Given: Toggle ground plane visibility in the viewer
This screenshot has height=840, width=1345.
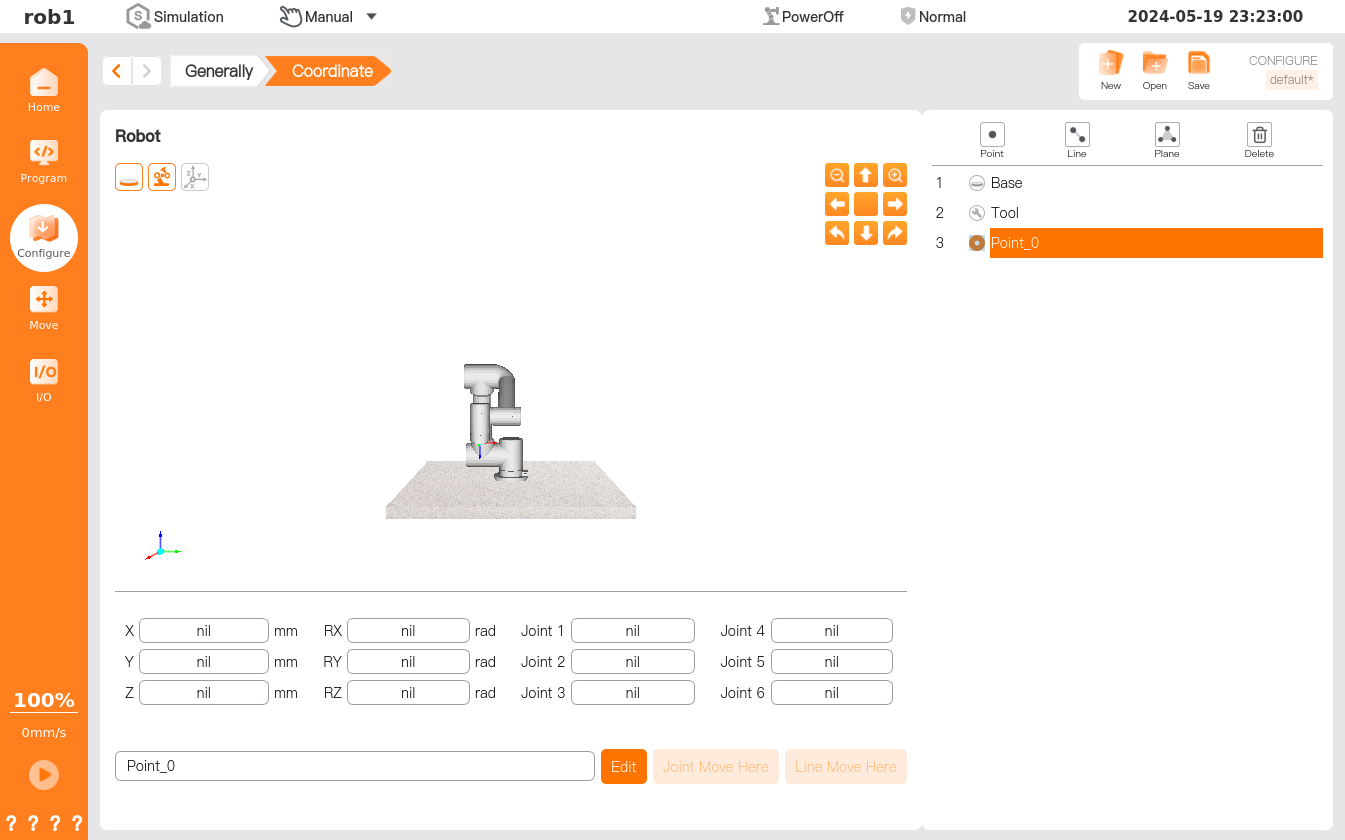Looking at the screenshot, I should tap(129, 177).
